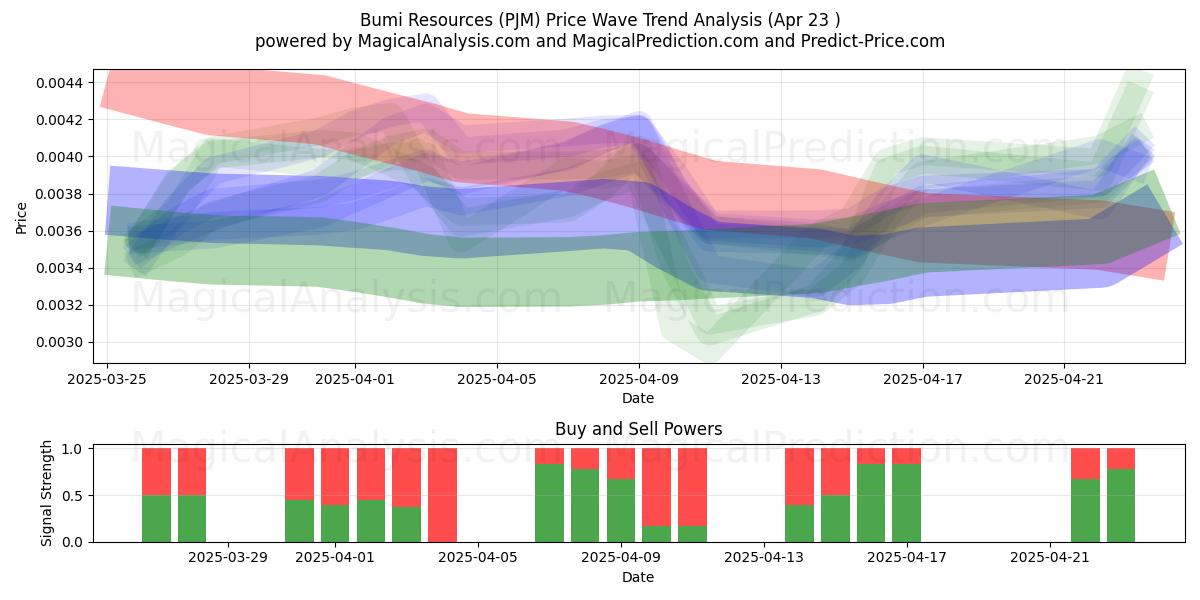Click the 2025-04-17 date label on price chart
The height and width of the screenshot is (600, 1200).
[x=922, y=379]
